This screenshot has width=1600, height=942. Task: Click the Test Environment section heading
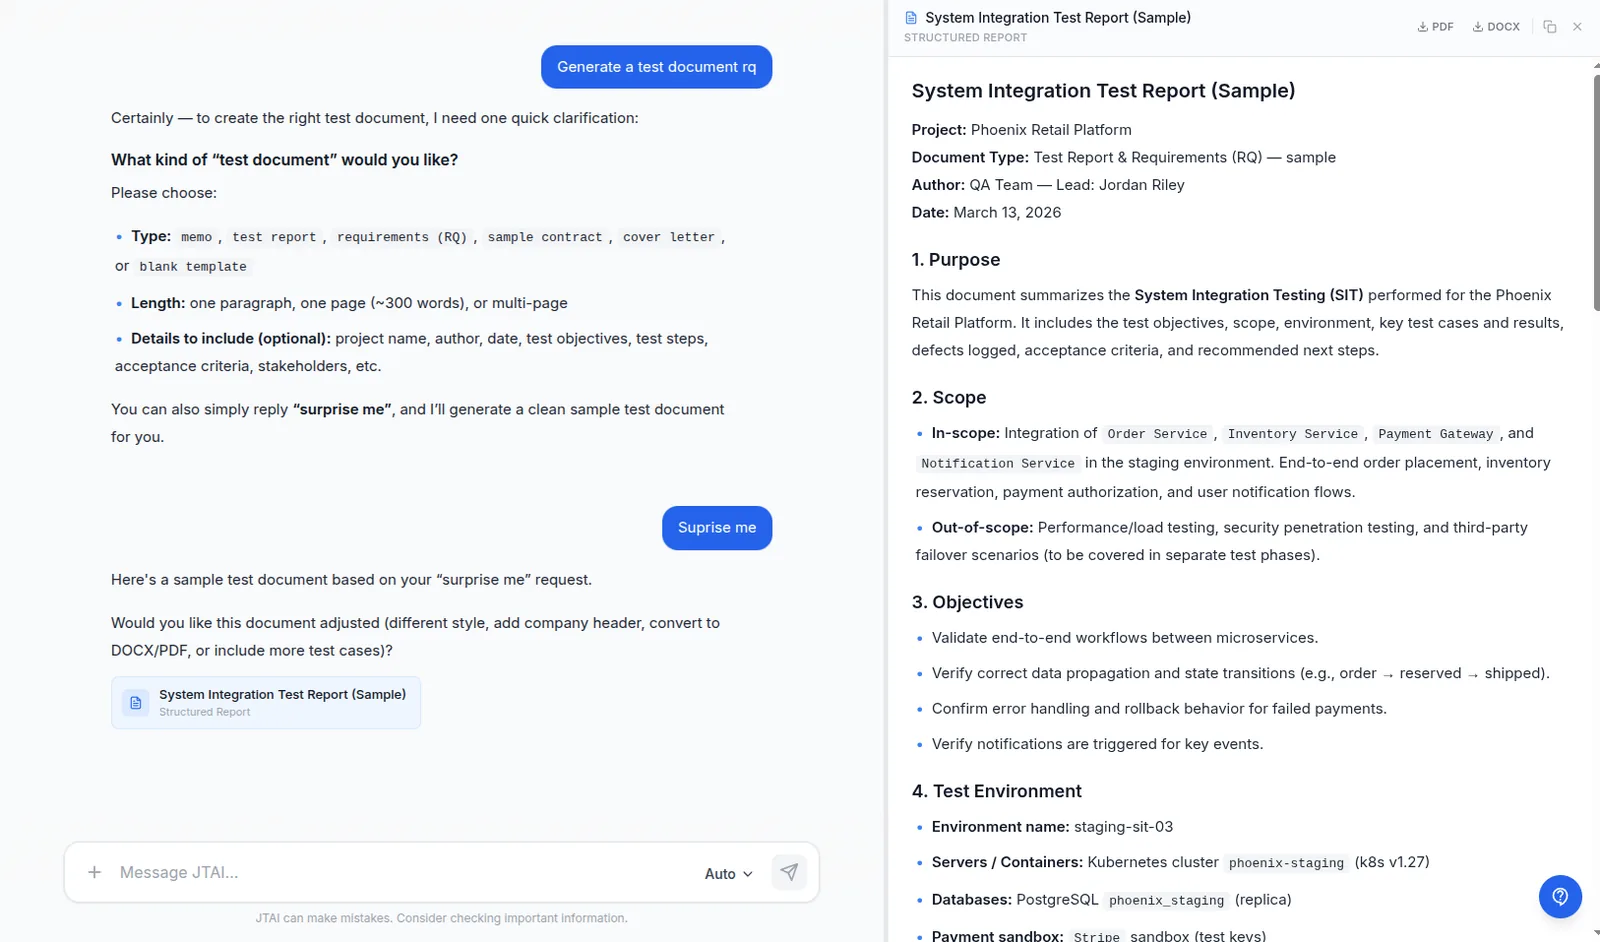tap(996, 791)
